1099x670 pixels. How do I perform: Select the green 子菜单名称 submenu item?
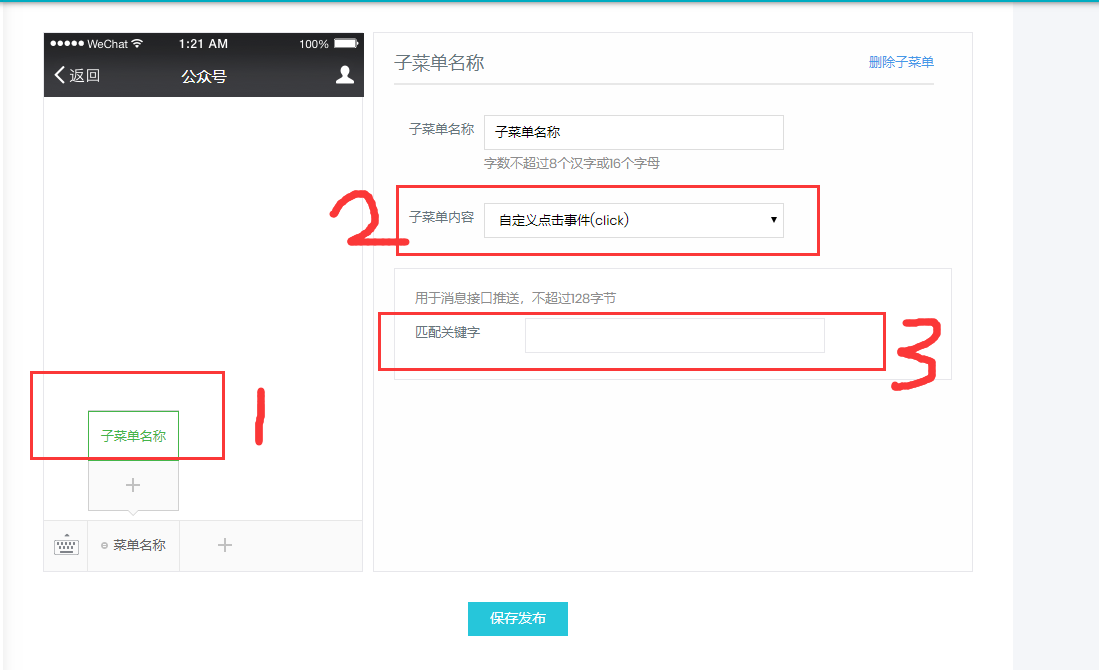pos(133,436)
